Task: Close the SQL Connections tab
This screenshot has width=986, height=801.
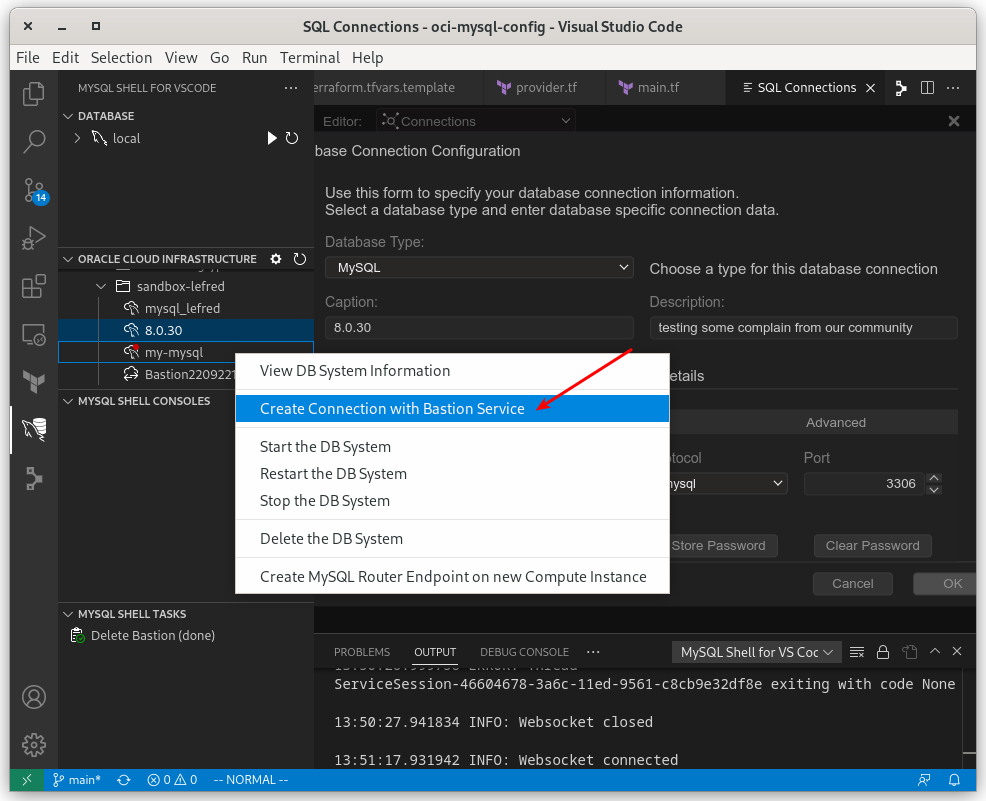Action: (870, 88)
